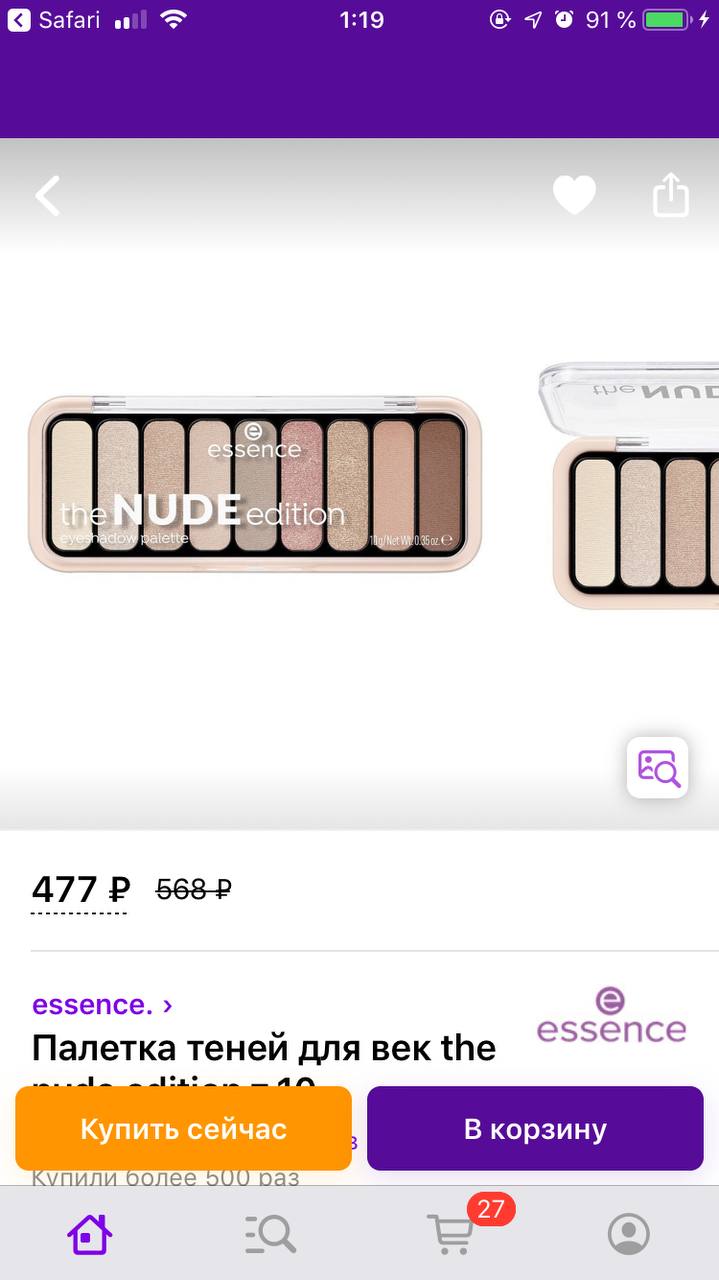Tap the share icon
This screenshot has width=719, height=1280.
(671, 194)
